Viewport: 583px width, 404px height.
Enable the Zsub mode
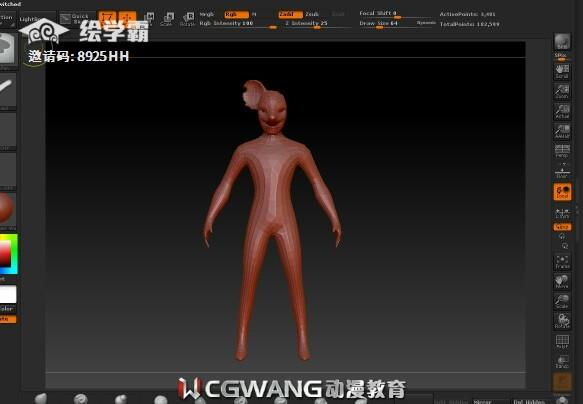tap(312, 14)
